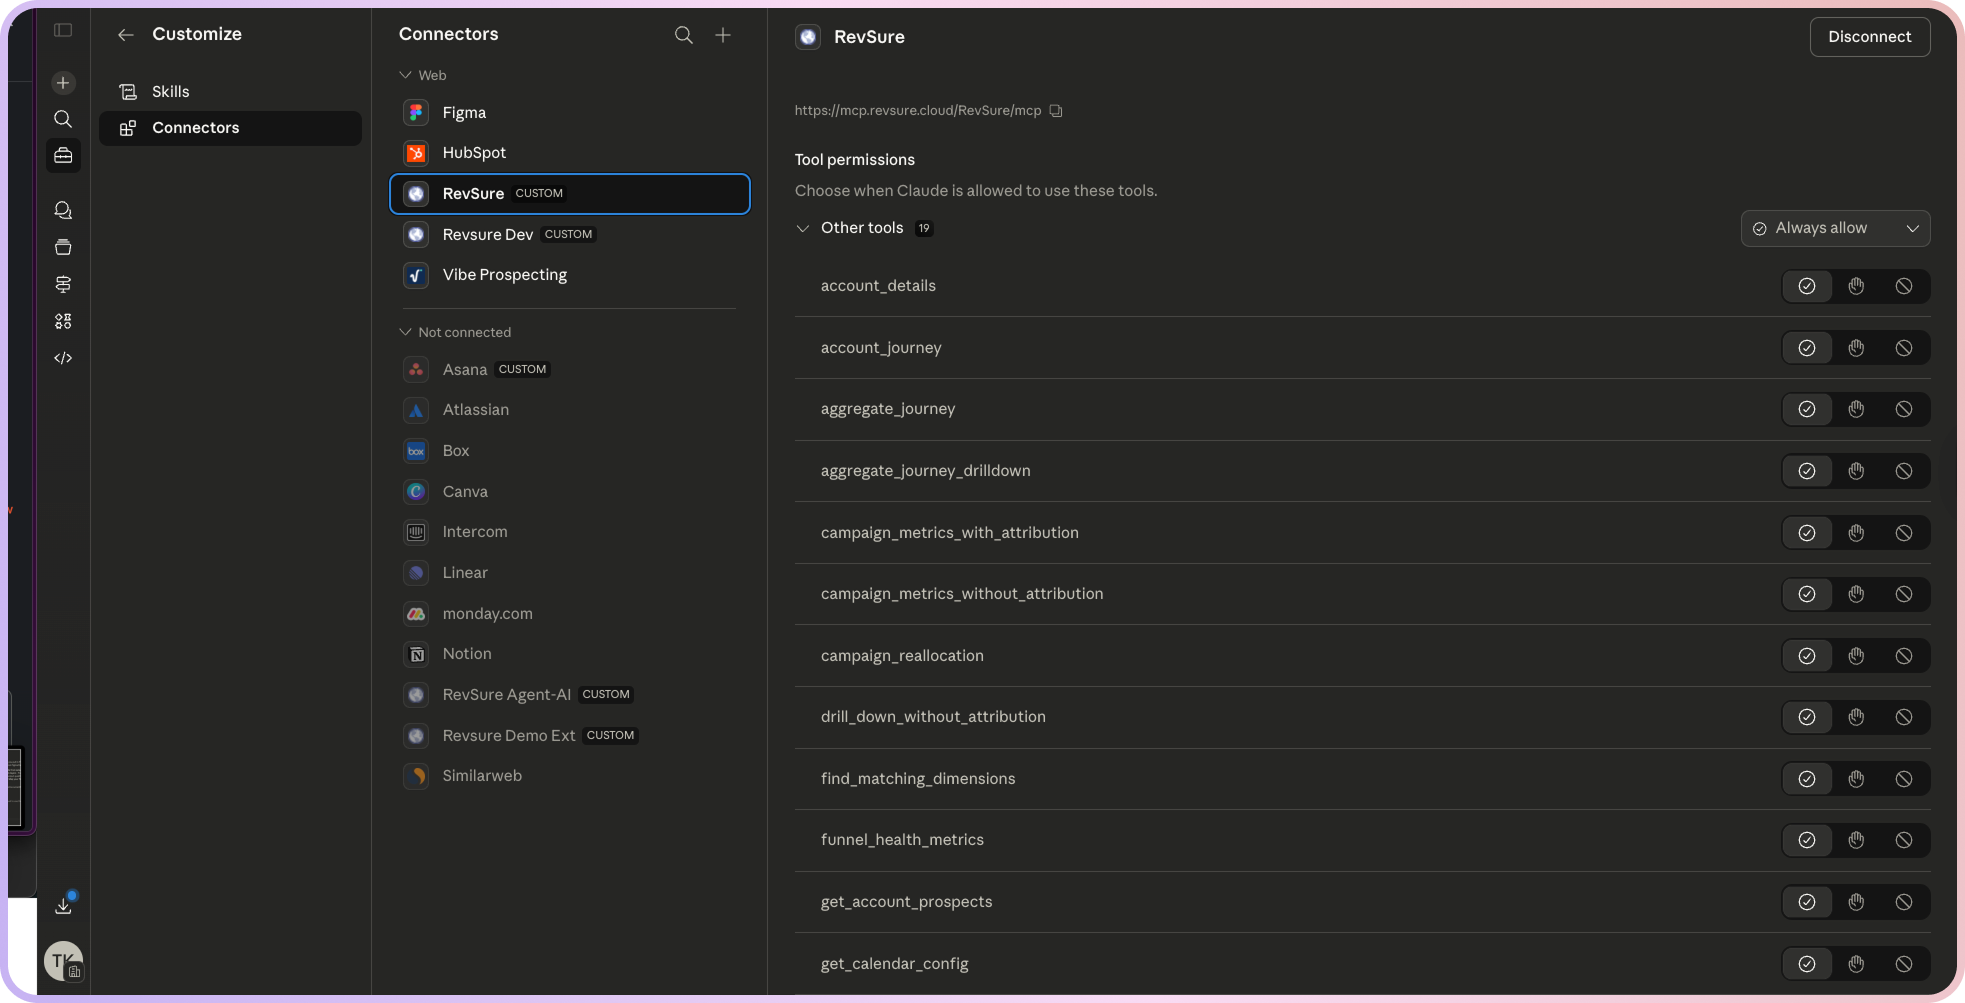Open the stacked layers icon in left rail
Viewport: 1965px width, 1003px height.
click(63, 284)
